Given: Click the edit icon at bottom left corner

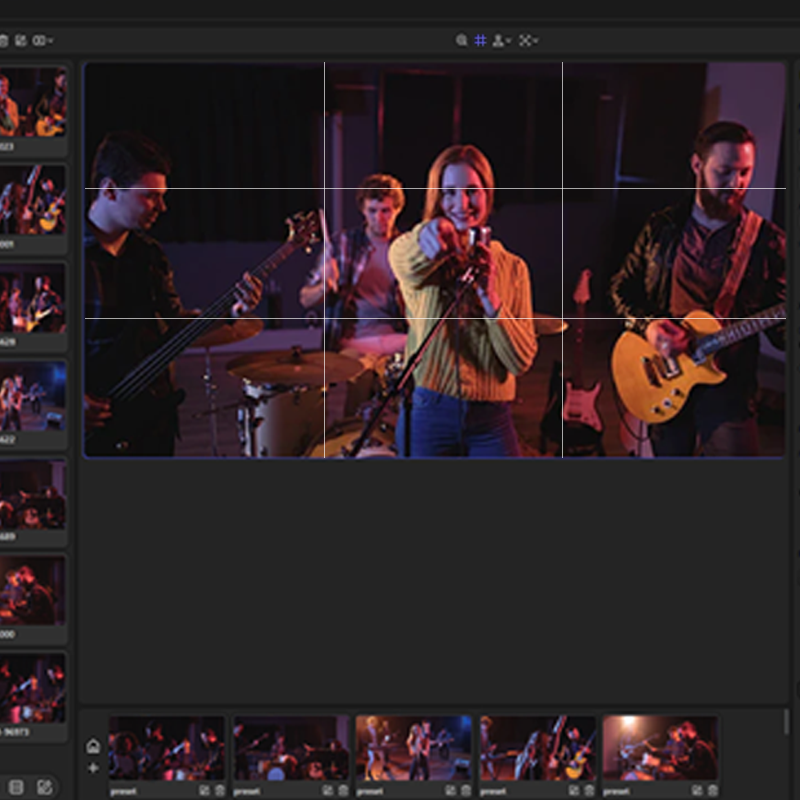Looking at the screenshot, I should click(44, 787).
